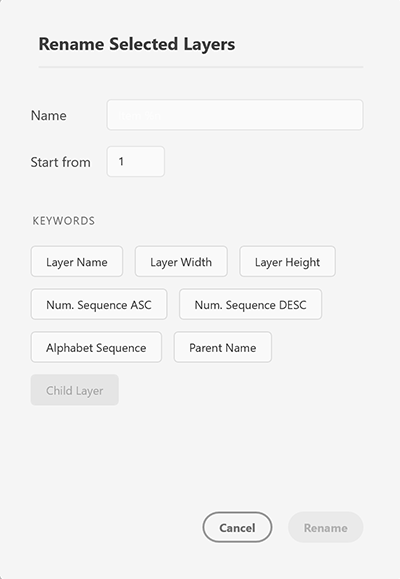400x579 pixels.
Task: Click the disabled Child Layer keyword
Action: [75, 390]
